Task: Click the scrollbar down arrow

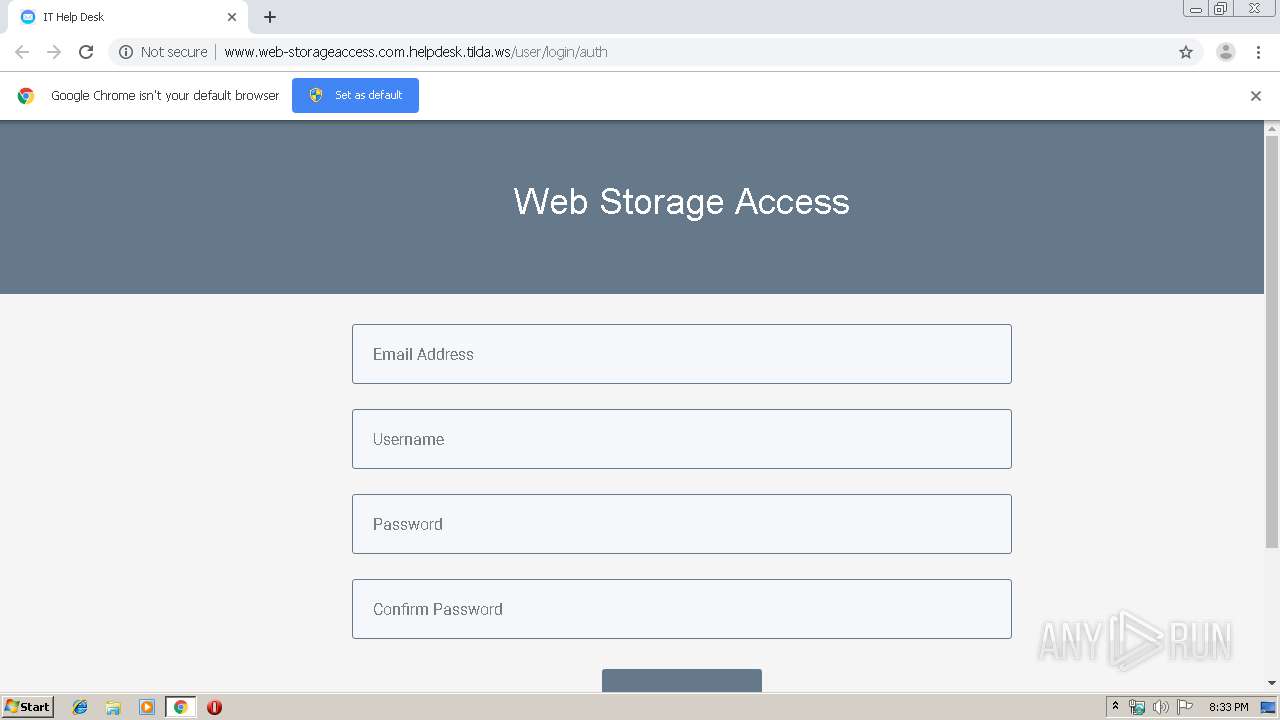Action: (x=1272, y=683)
